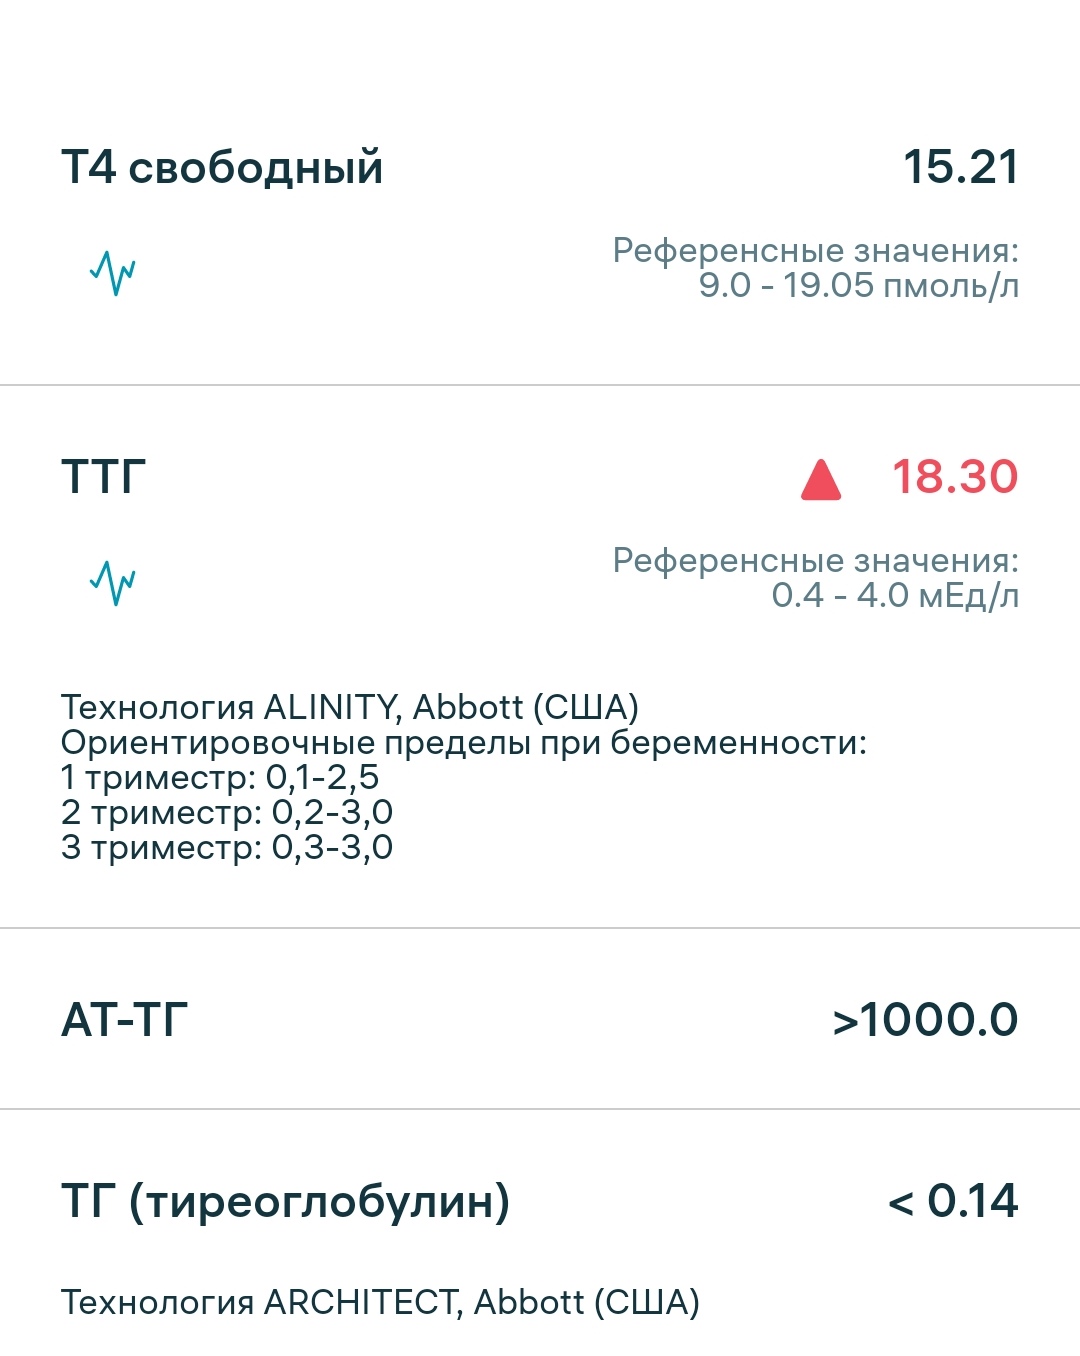Viewport: 1080px width, 1356px height.
Task: Select the Т4 свободный test title
Action: point(222,167)
